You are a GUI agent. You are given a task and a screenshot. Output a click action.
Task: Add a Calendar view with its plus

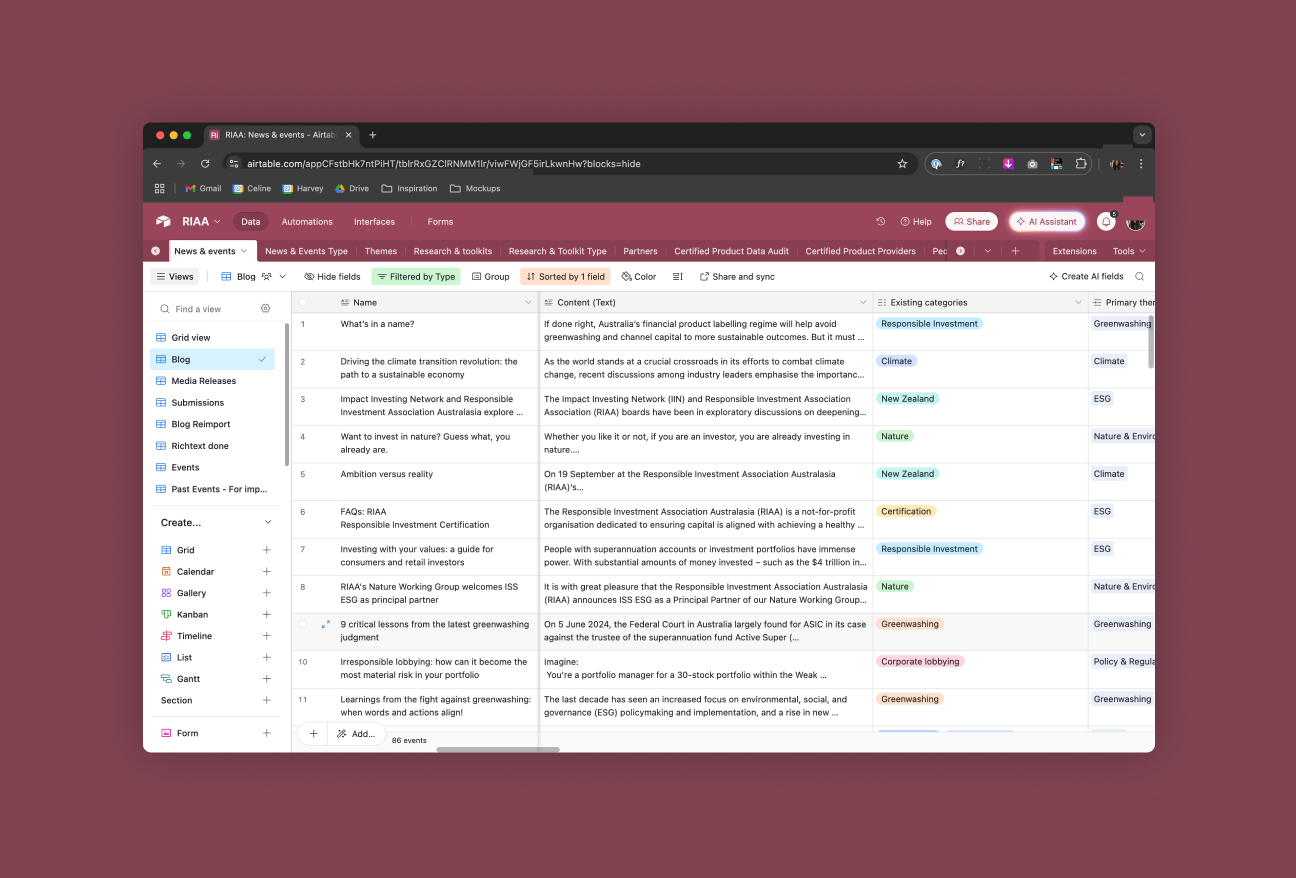click(x=266, y=572)
